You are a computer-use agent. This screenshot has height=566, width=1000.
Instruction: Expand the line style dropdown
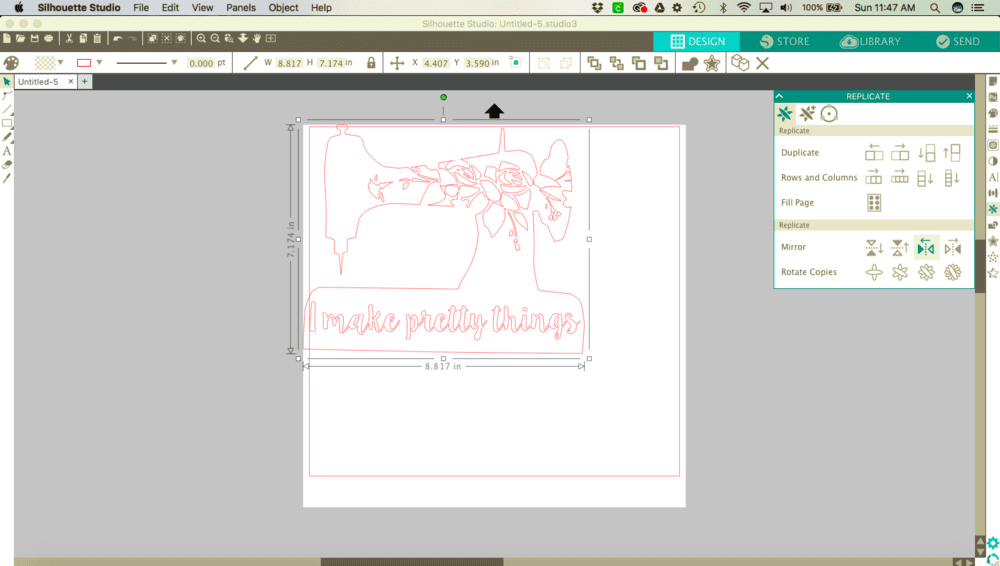coord(174,63)
